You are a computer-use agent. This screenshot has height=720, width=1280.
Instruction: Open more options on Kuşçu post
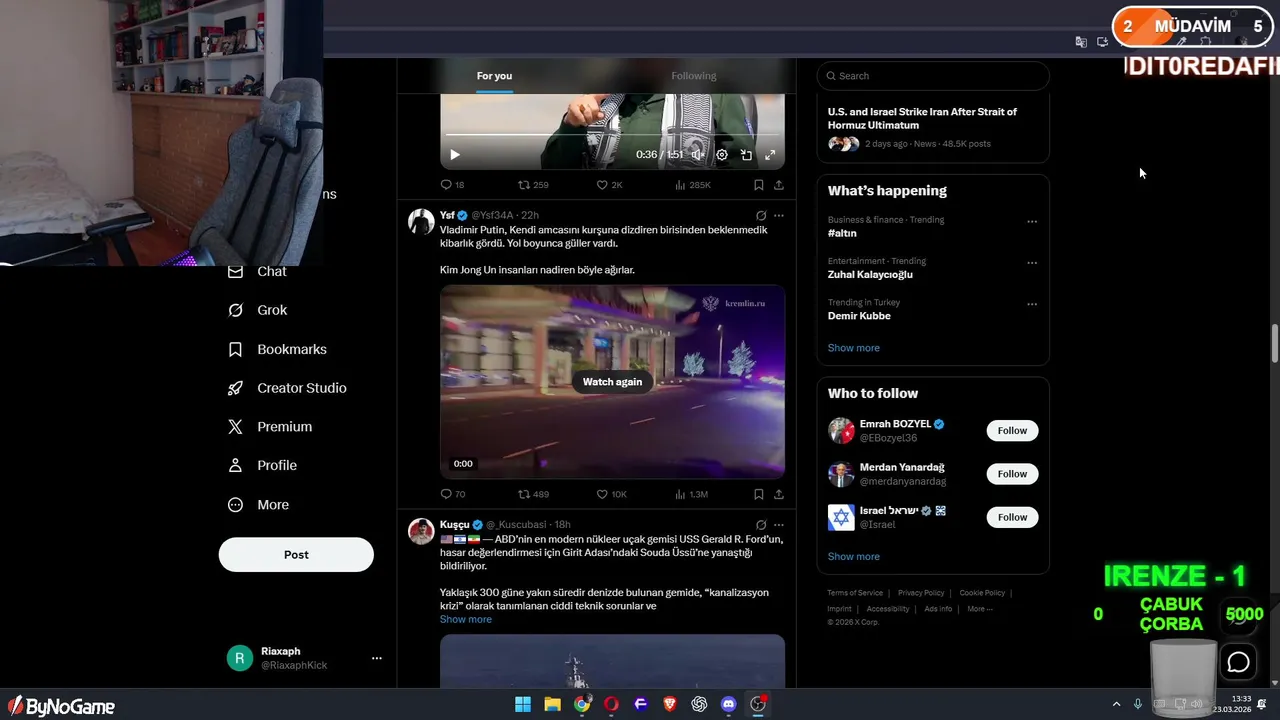pos(779,525)
